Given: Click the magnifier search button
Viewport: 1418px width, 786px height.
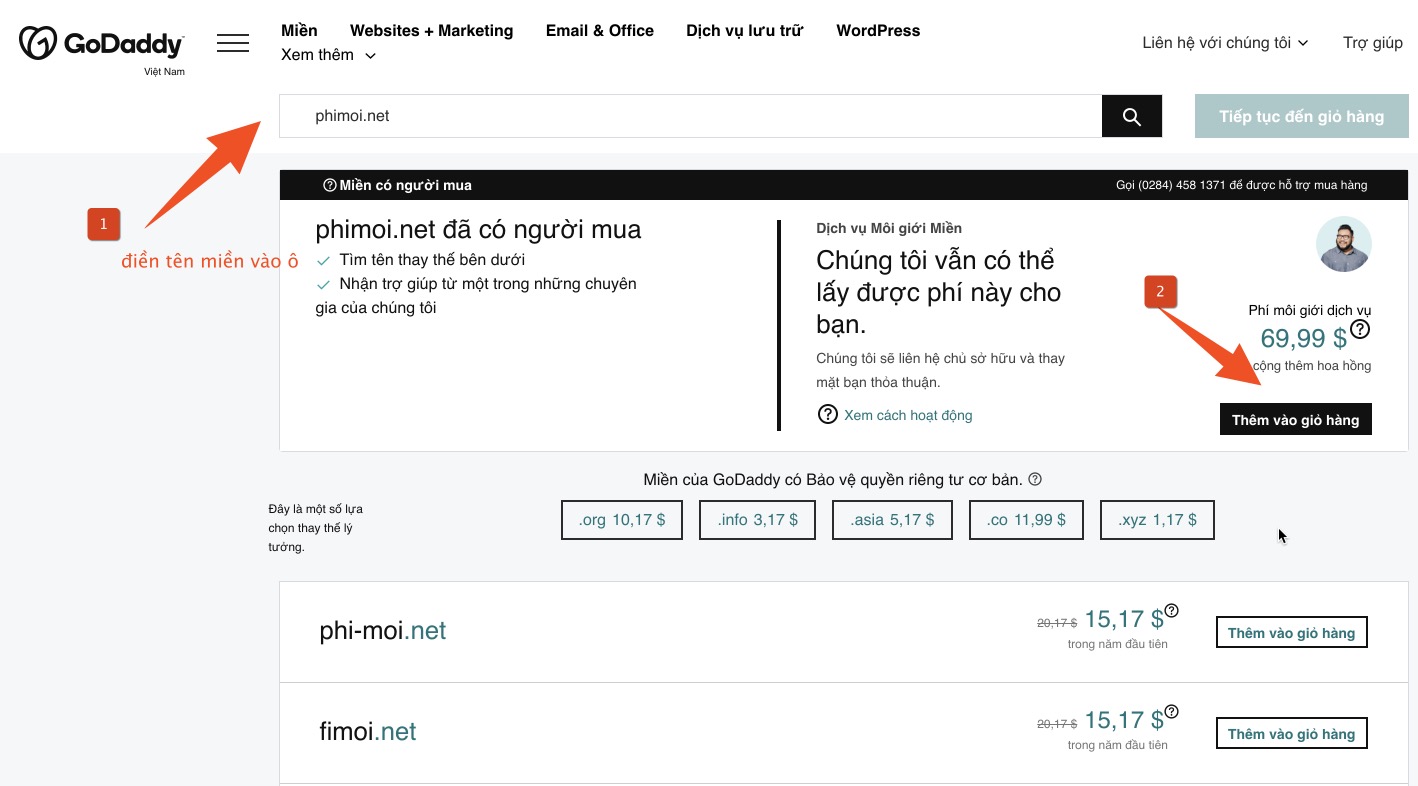Looking at the screenshot, I should pyautogui.click(x=1131, y=117).
